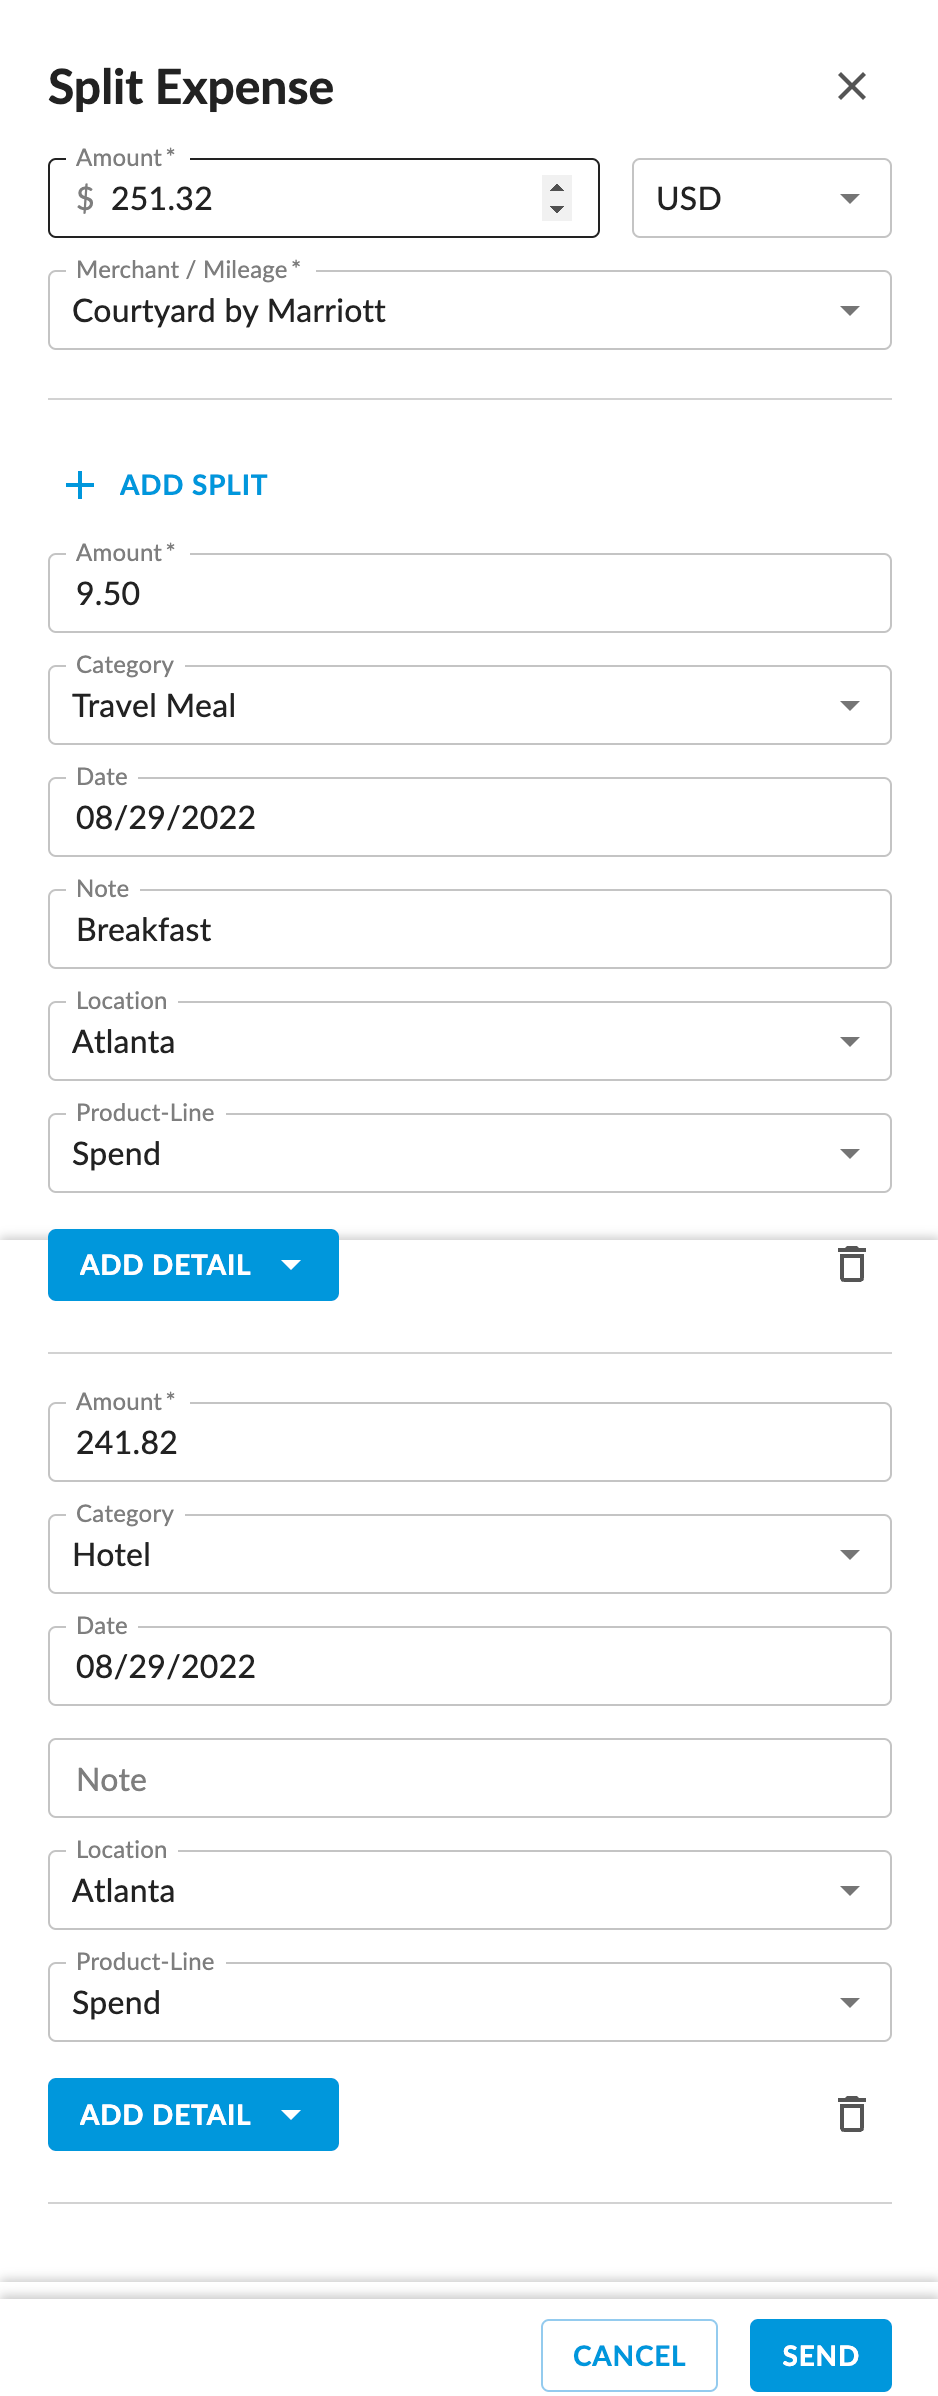Open the Travel Meal category dropdown
This screenshot has width=938, height=2396.
pos(848,705)
